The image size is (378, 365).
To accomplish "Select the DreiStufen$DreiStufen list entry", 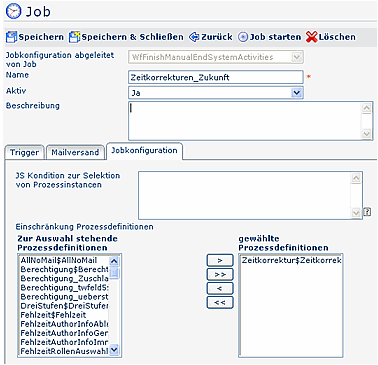I will [x=64, y=306].
